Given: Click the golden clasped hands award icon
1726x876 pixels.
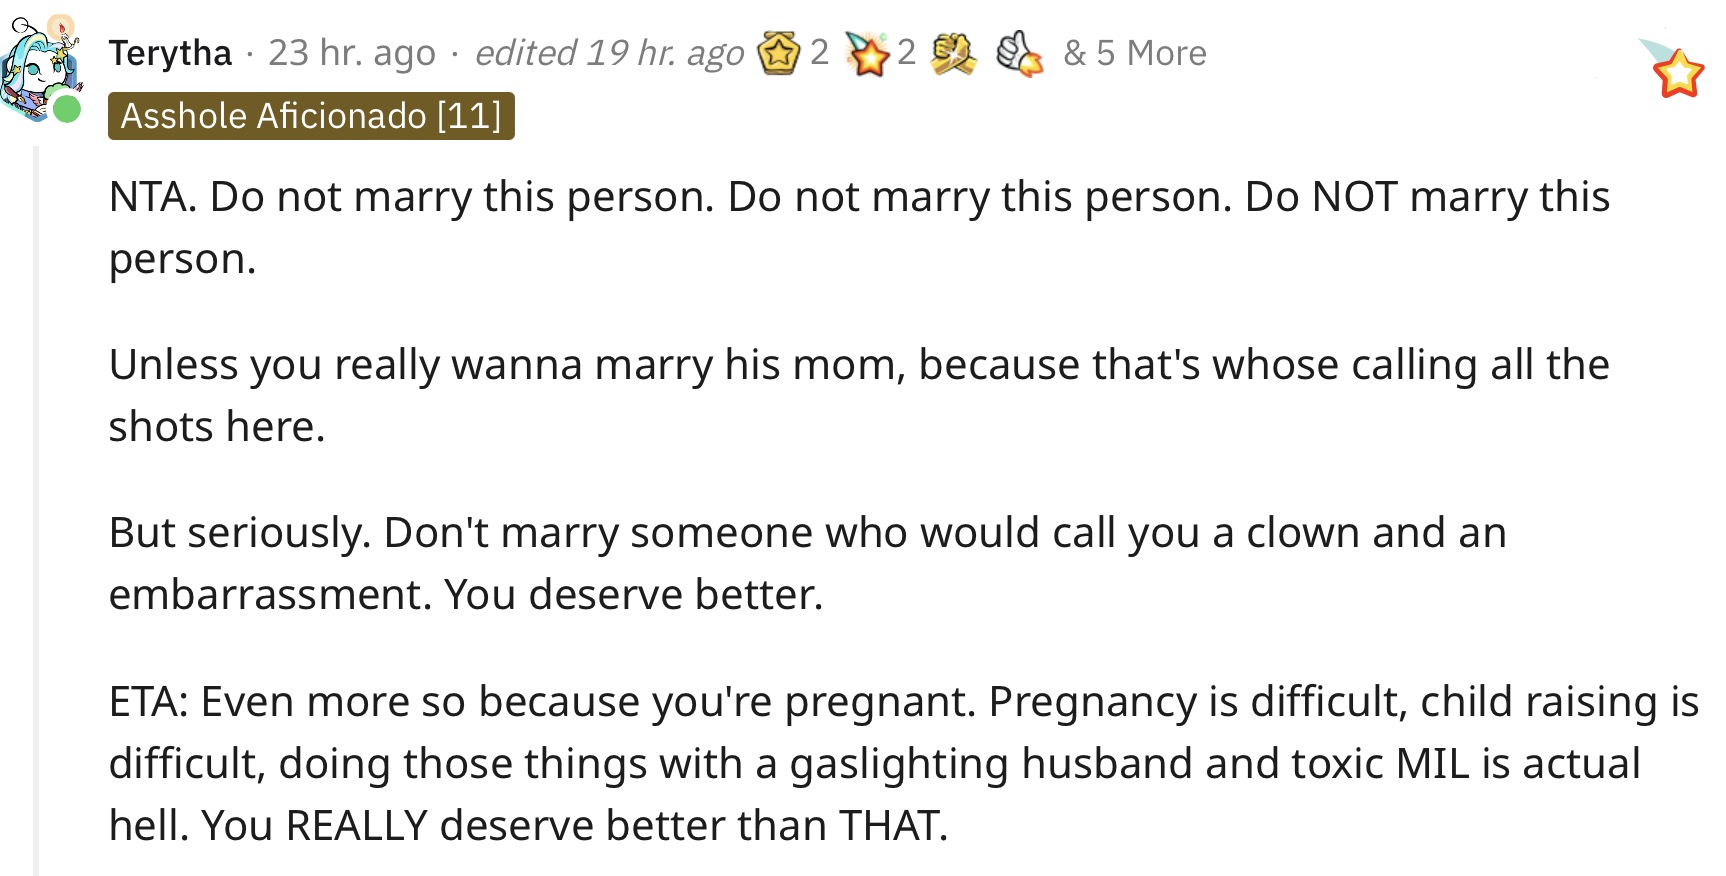Looking at the screenshot, I should pos(953,54).
